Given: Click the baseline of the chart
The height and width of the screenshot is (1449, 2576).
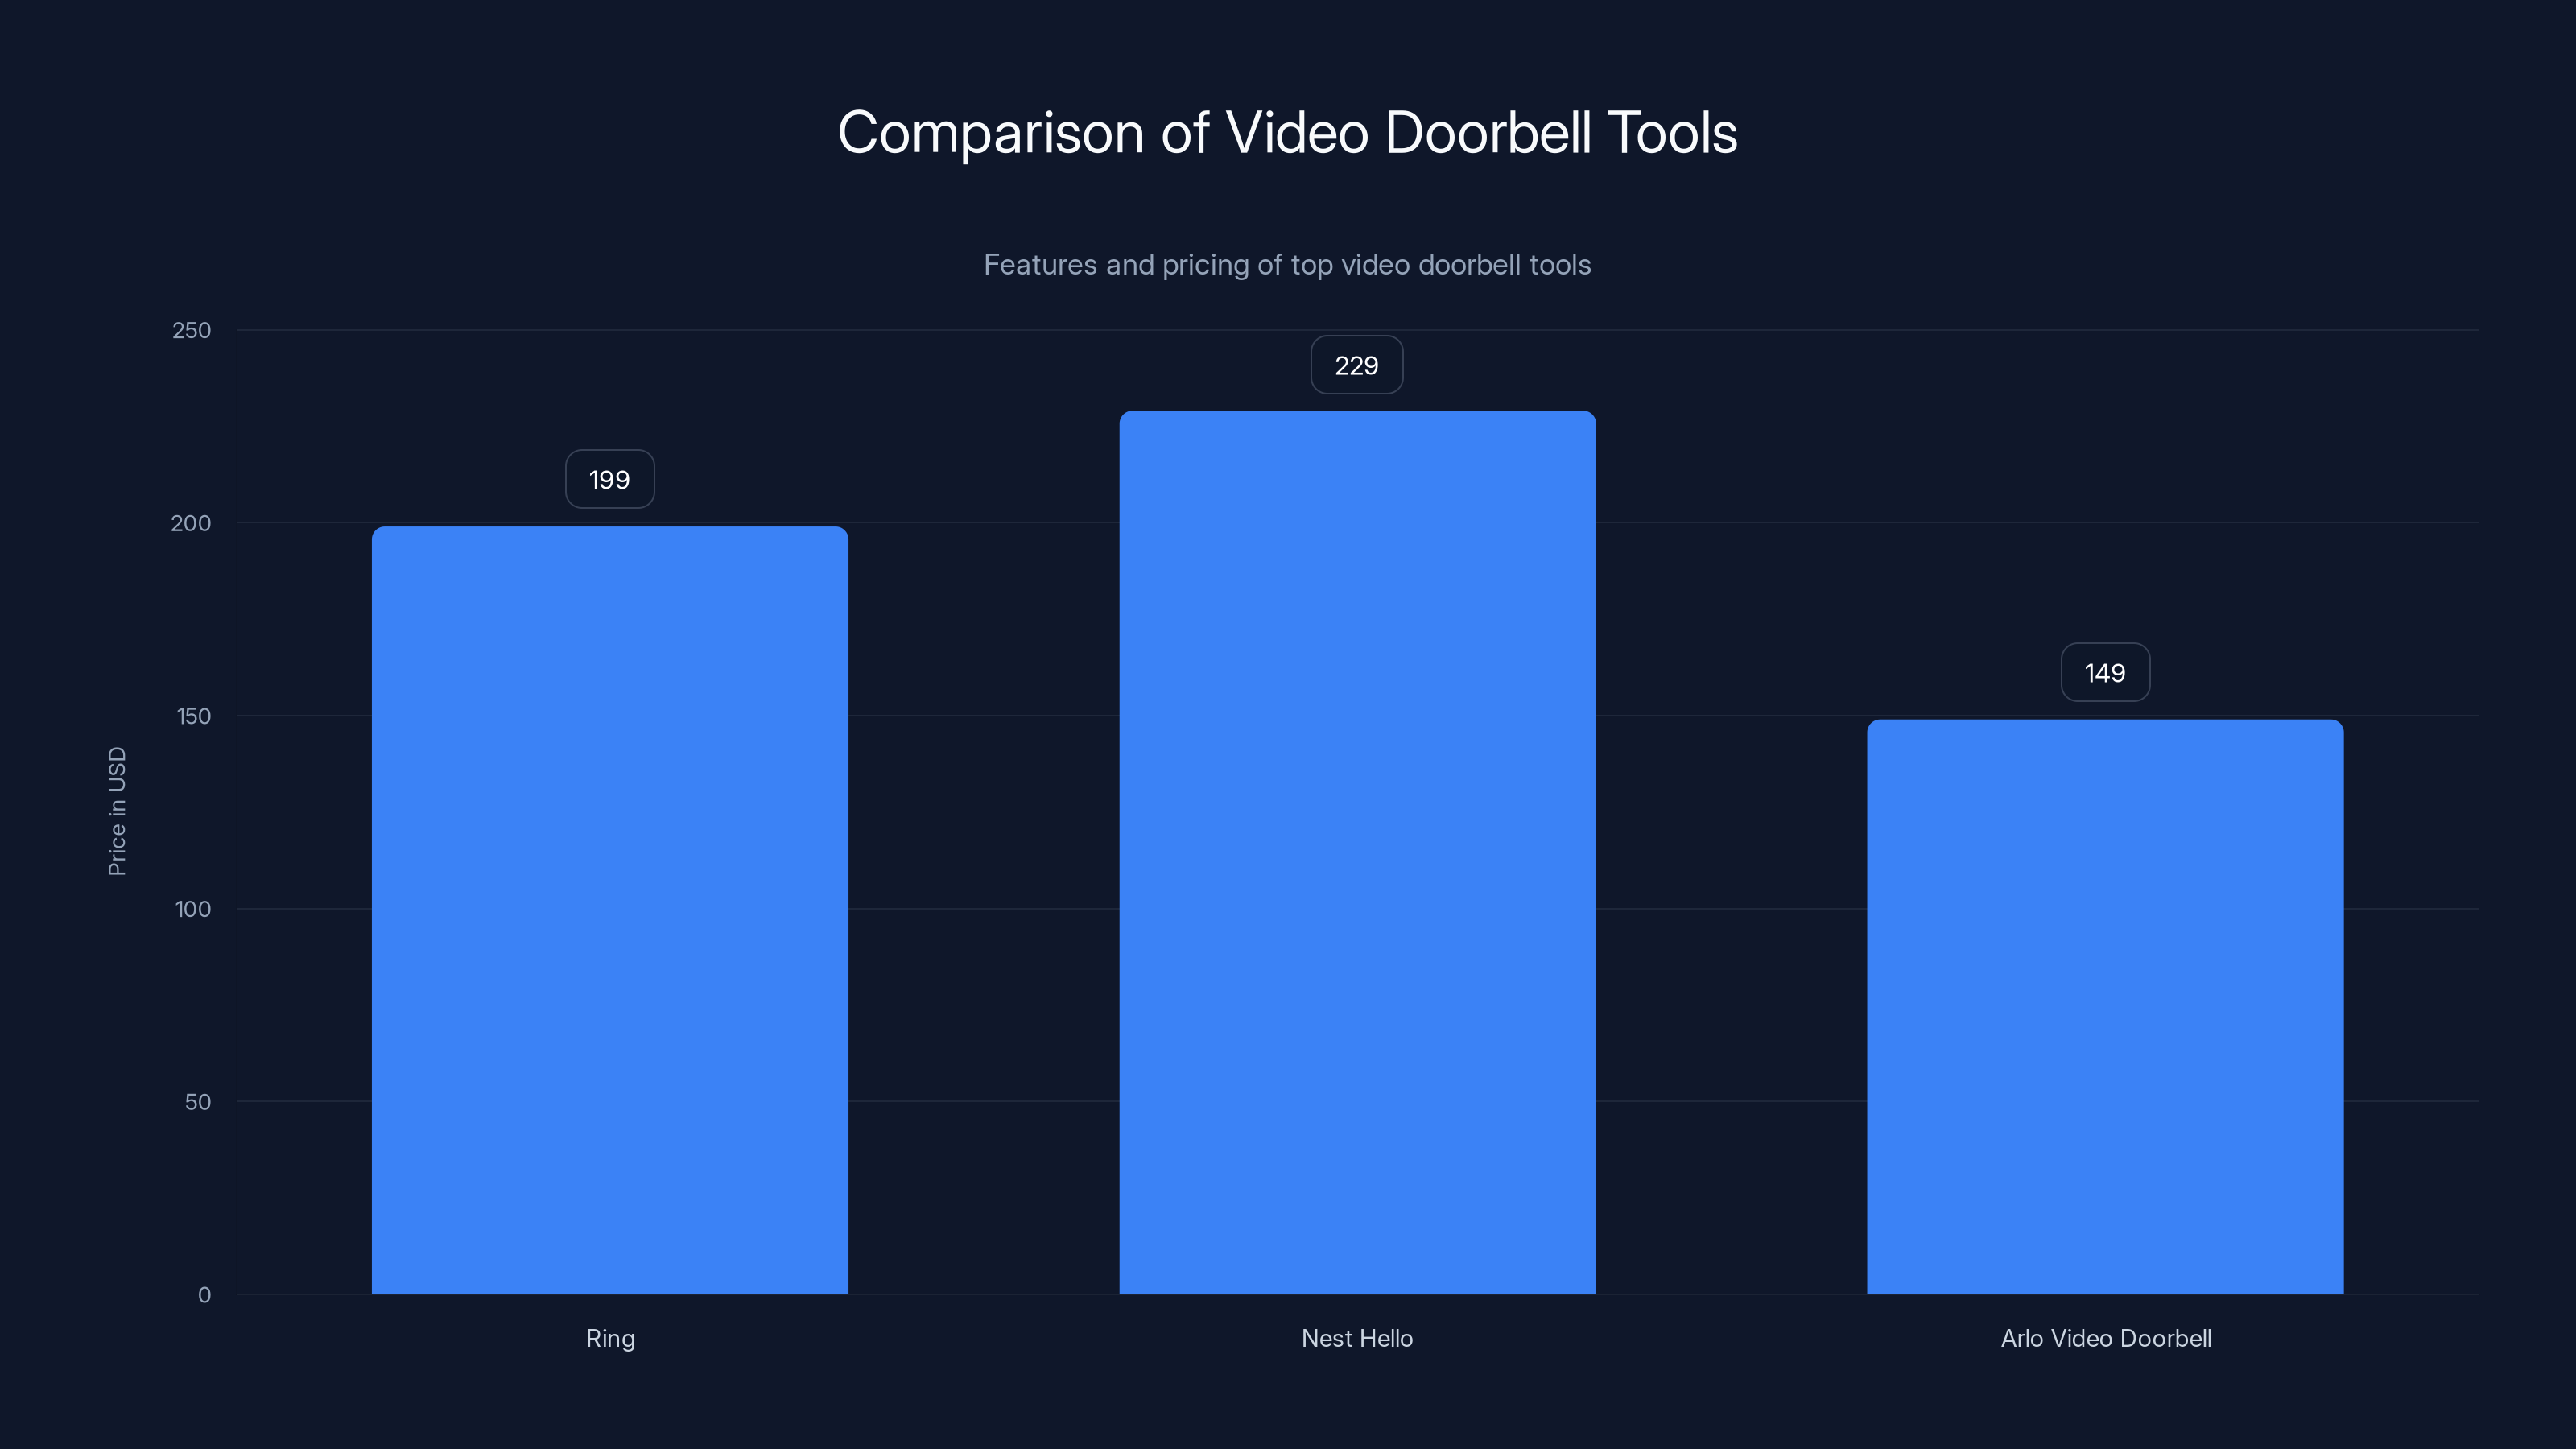Looking at the screenshot, I should pyautogui.click(x=1000, y=1295).
